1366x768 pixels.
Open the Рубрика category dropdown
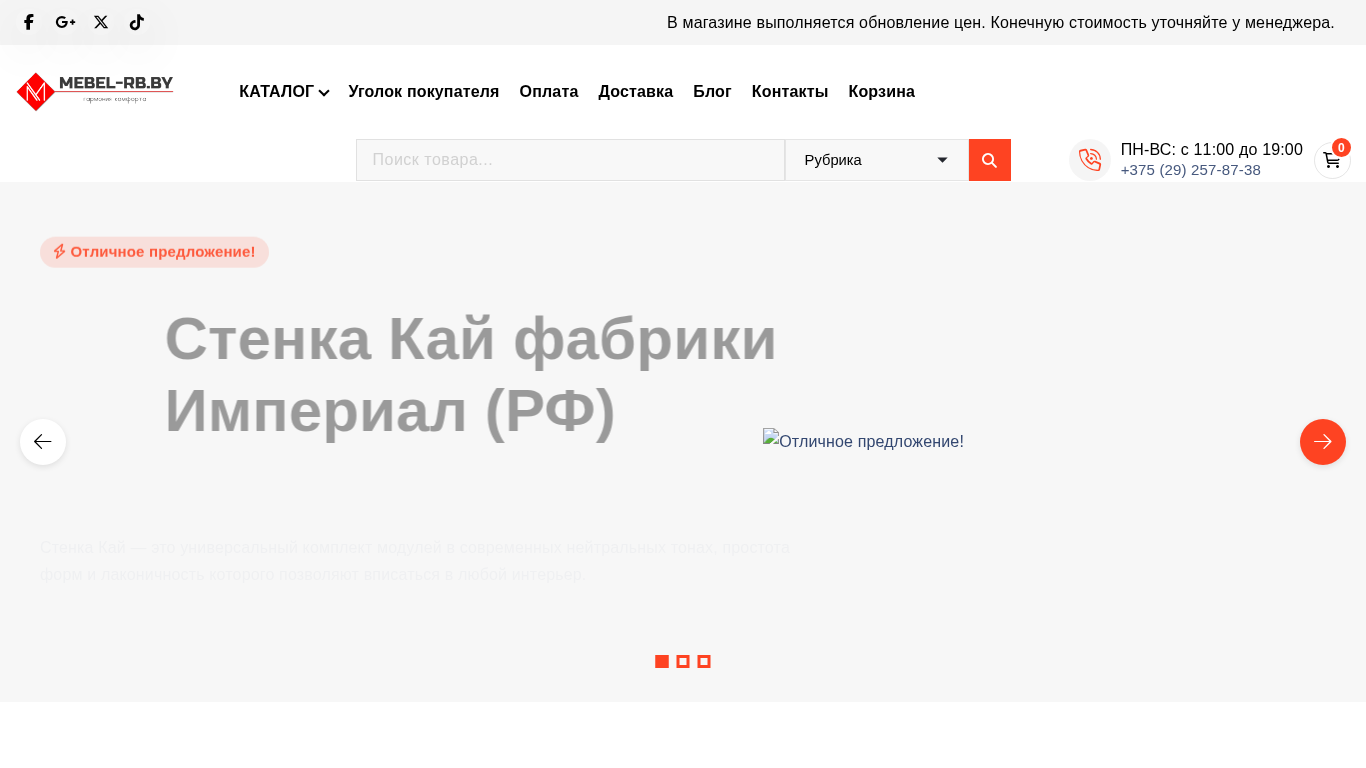(x=877, y=160)
